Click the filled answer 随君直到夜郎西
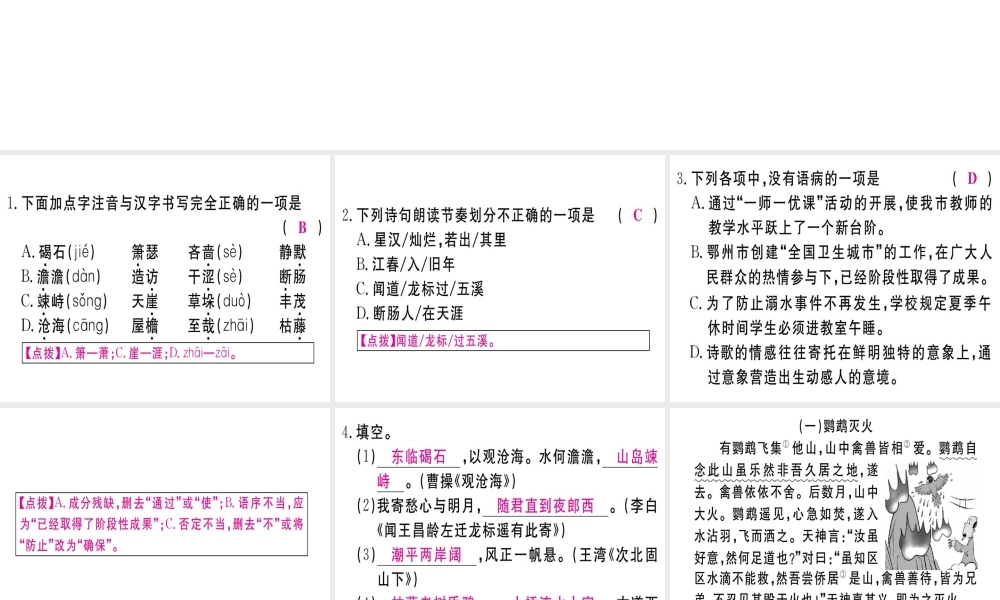The width and height of the screenshot is (1000, 600). 545,506
